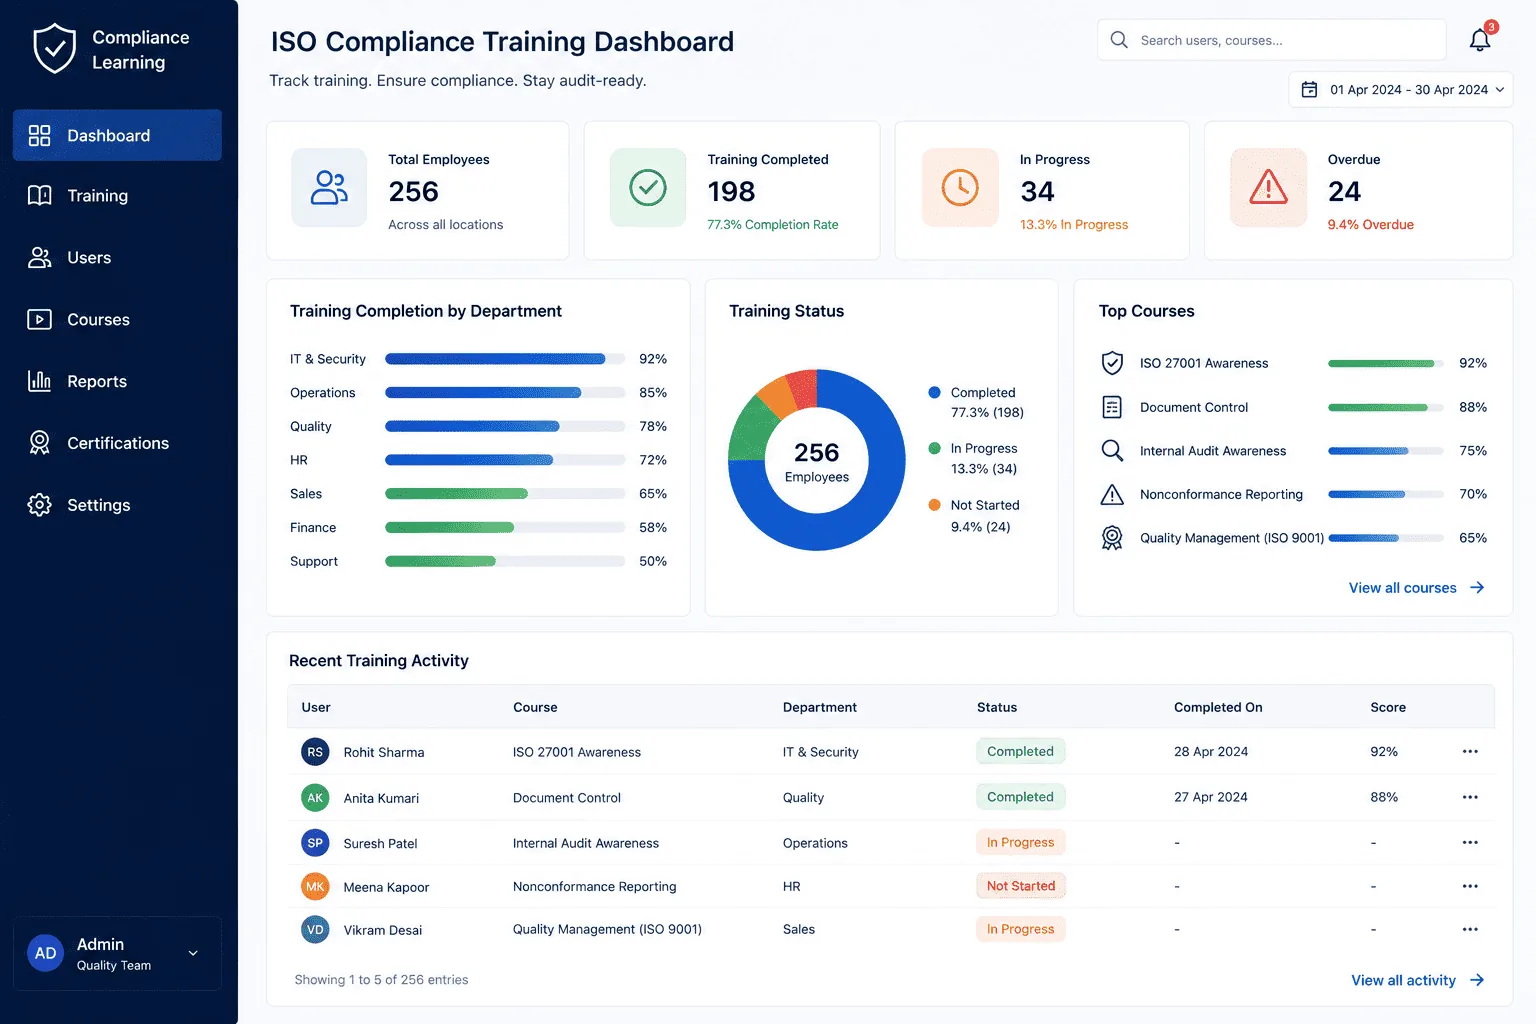Click the Total Employees people icon
Image resolution: width=1536 pixels, height=1024 pixels.
tap(329, 188)
